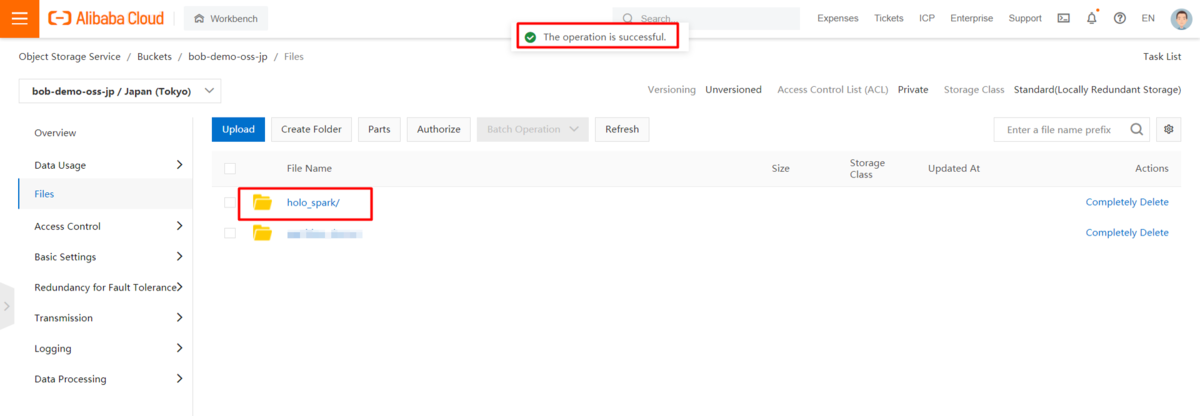Switch language via EN

click(x=1148, y=18)
